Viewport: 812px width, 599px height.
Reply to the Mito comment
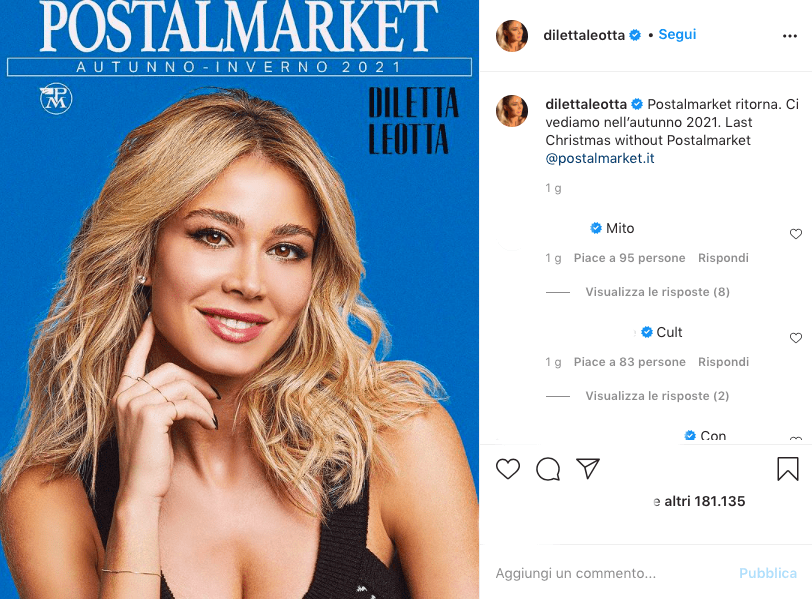pyautogui.click(x=723, y=258)
